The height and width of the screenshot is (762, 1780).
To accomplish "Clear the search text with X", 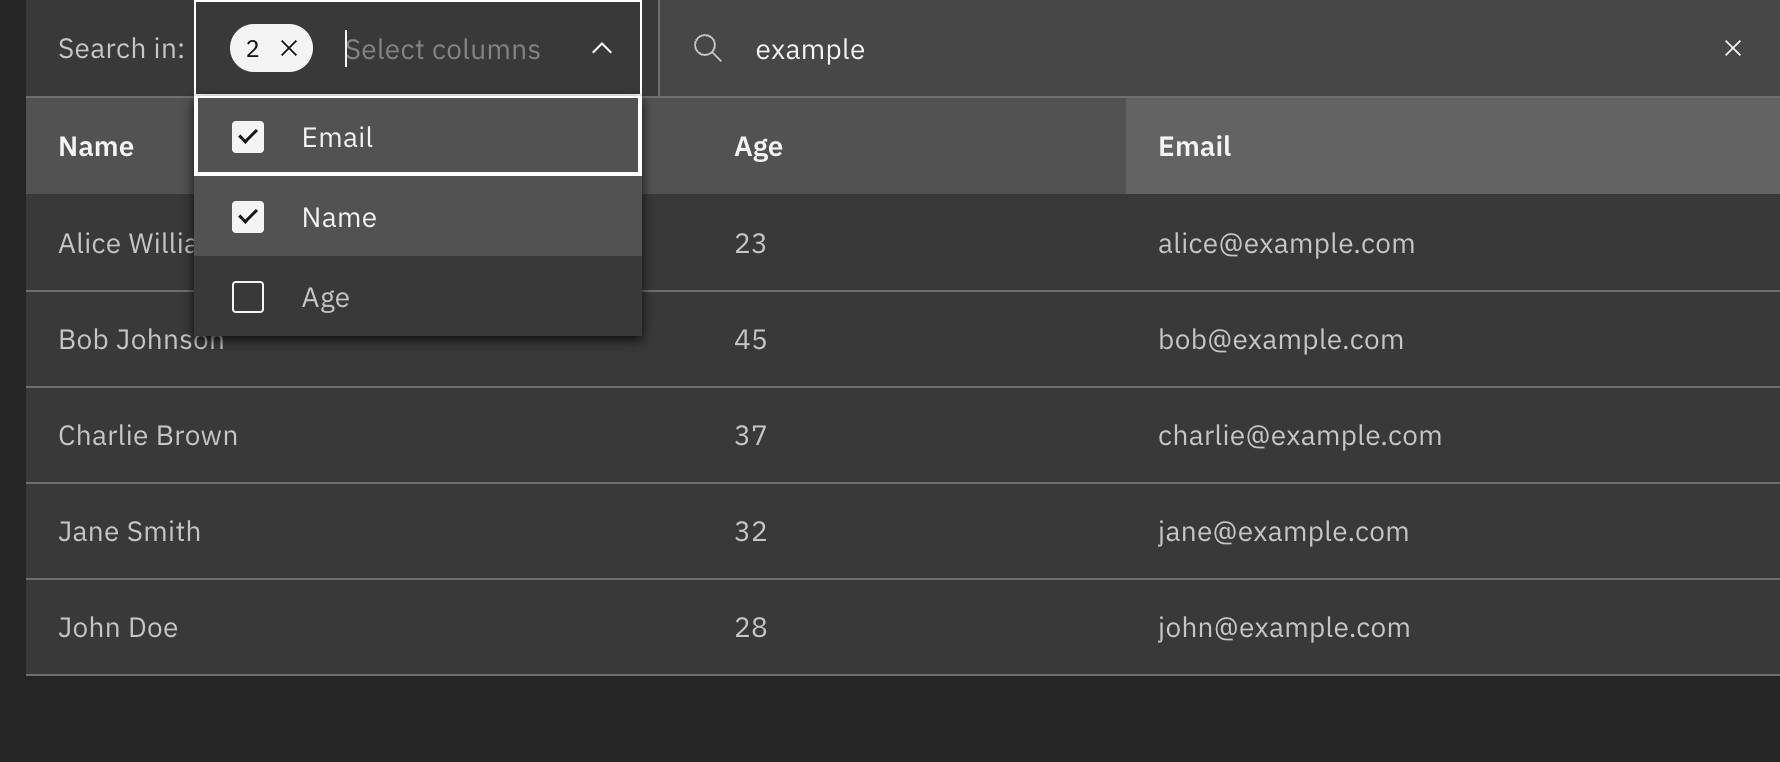I will tap(1733, 48).
